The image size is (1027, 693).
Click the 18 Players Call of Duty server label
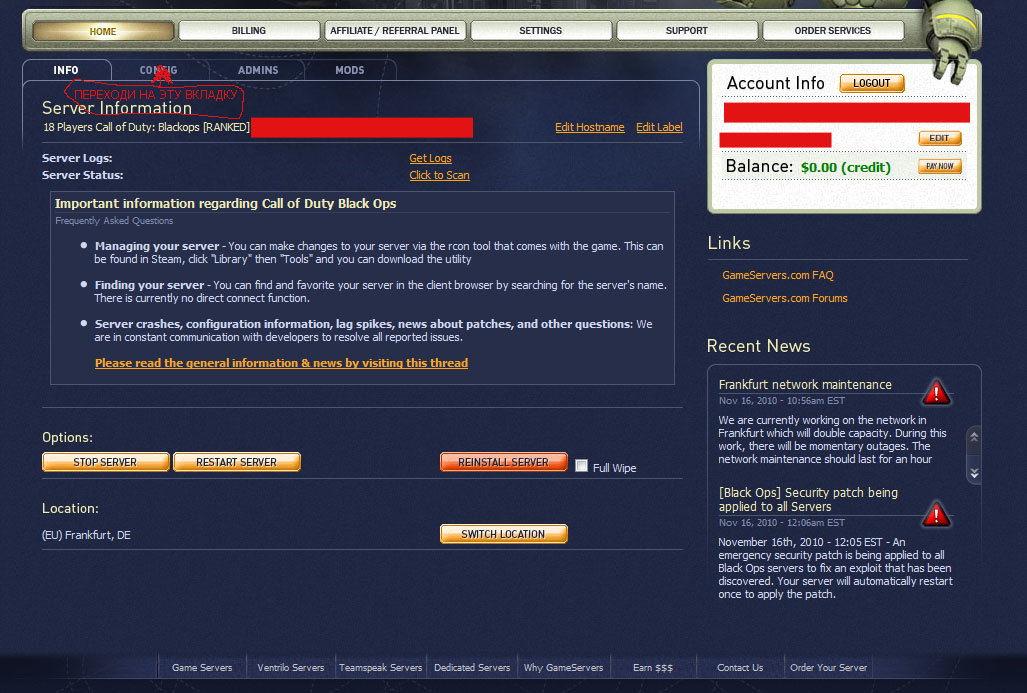[147, 127]
